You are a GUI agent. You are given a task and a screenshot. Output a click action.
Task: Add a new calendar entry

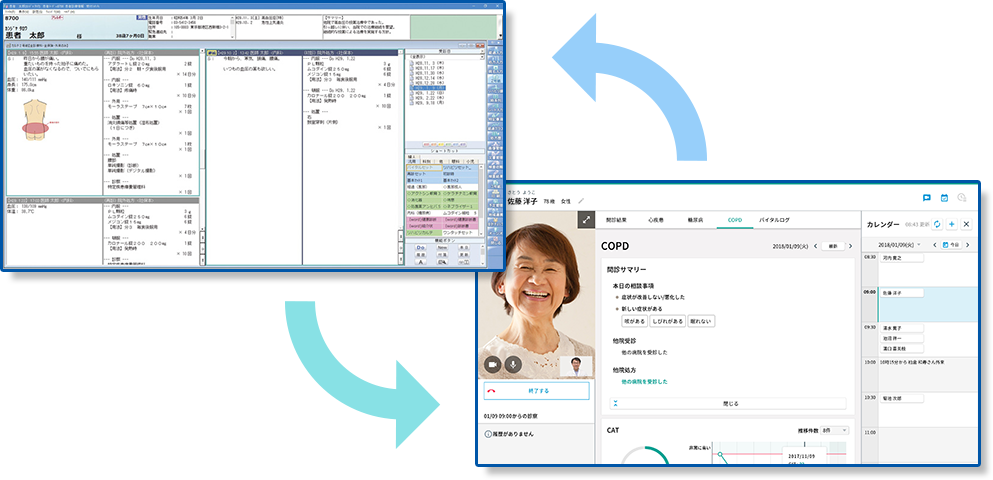951,224
